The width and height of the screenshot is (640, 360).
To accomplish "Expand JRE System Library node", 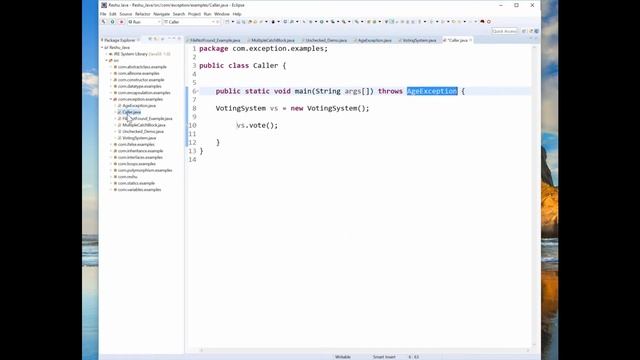I will point(107,54).
